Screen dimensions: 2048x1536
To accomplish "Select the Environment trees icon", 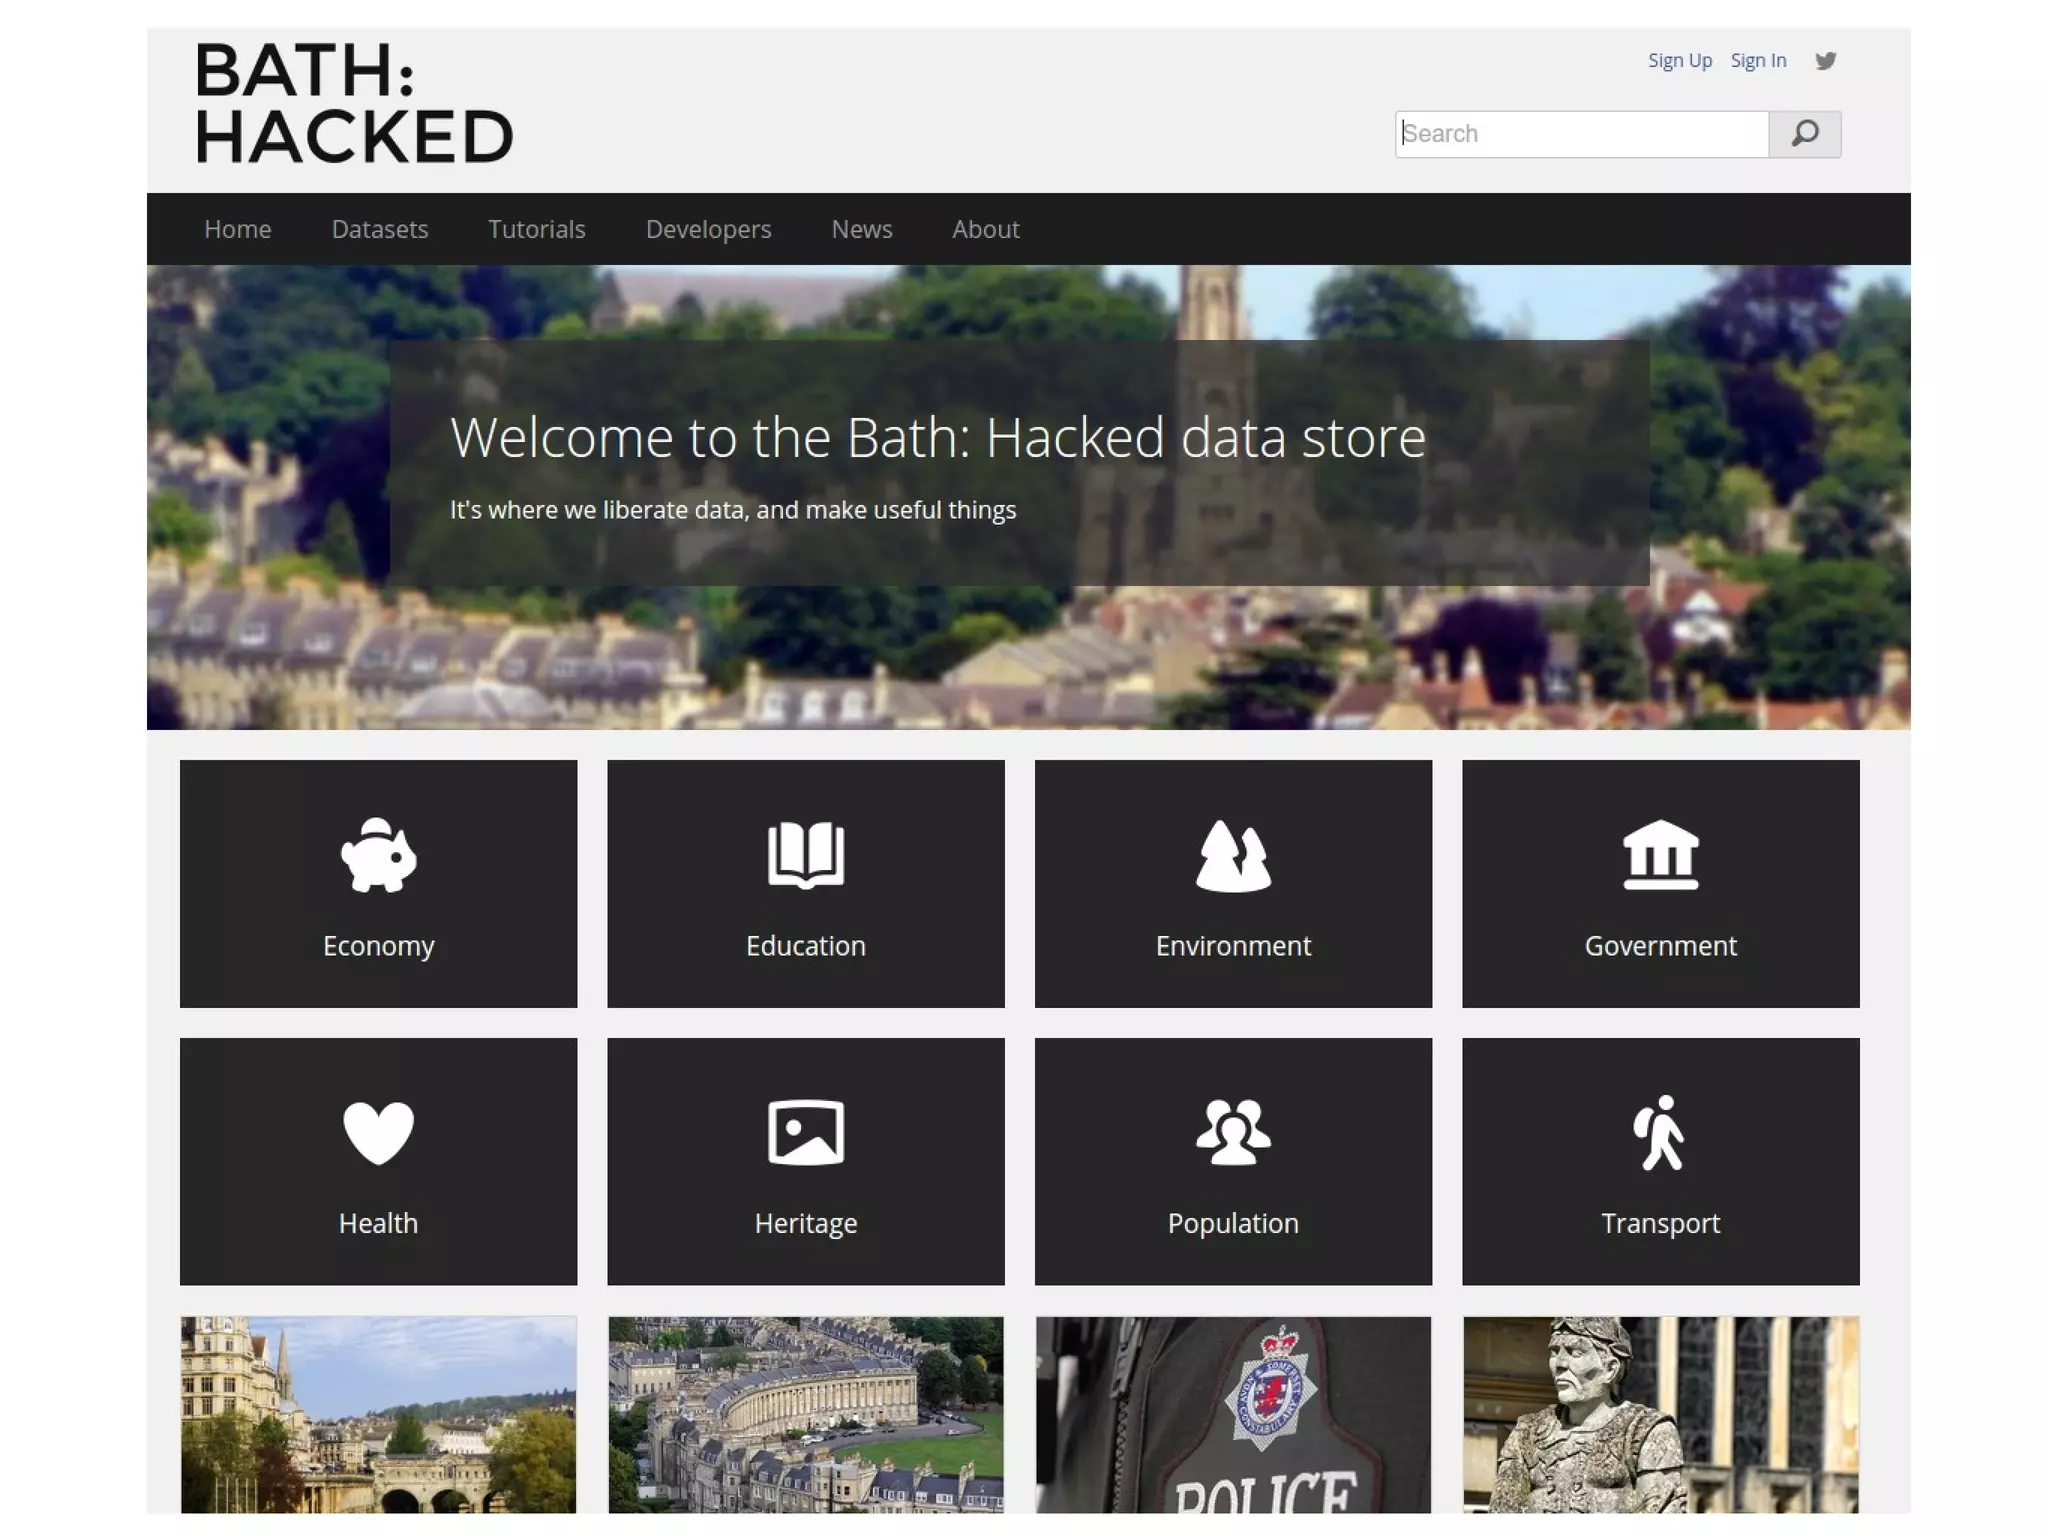I will (x=1233, y=855).
